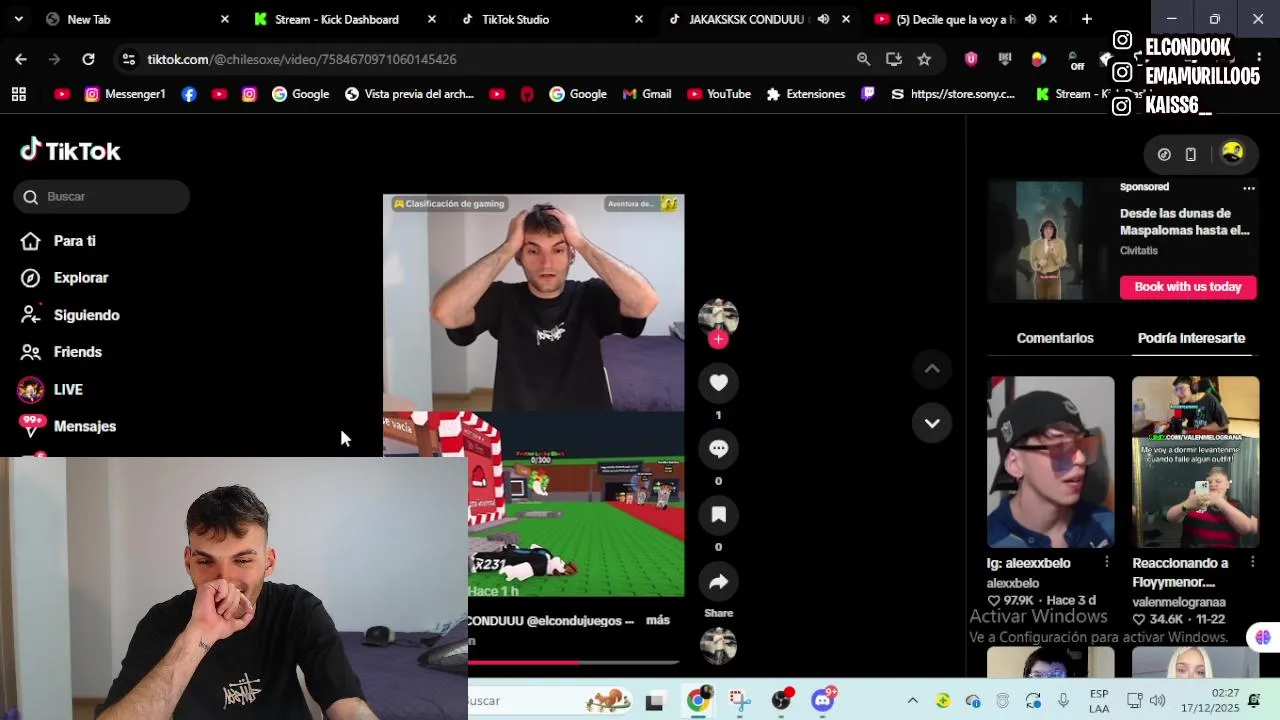Follow the creator with the red plus badge
This screenshot has height=720, width=1280.
(718, 339)
